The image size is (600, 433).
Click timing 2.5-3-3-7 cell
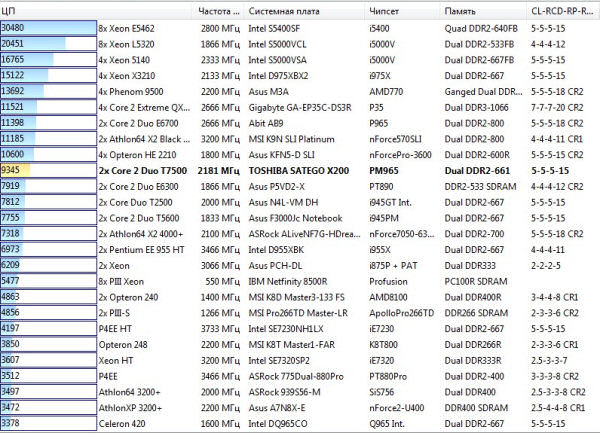coord(549,360)
